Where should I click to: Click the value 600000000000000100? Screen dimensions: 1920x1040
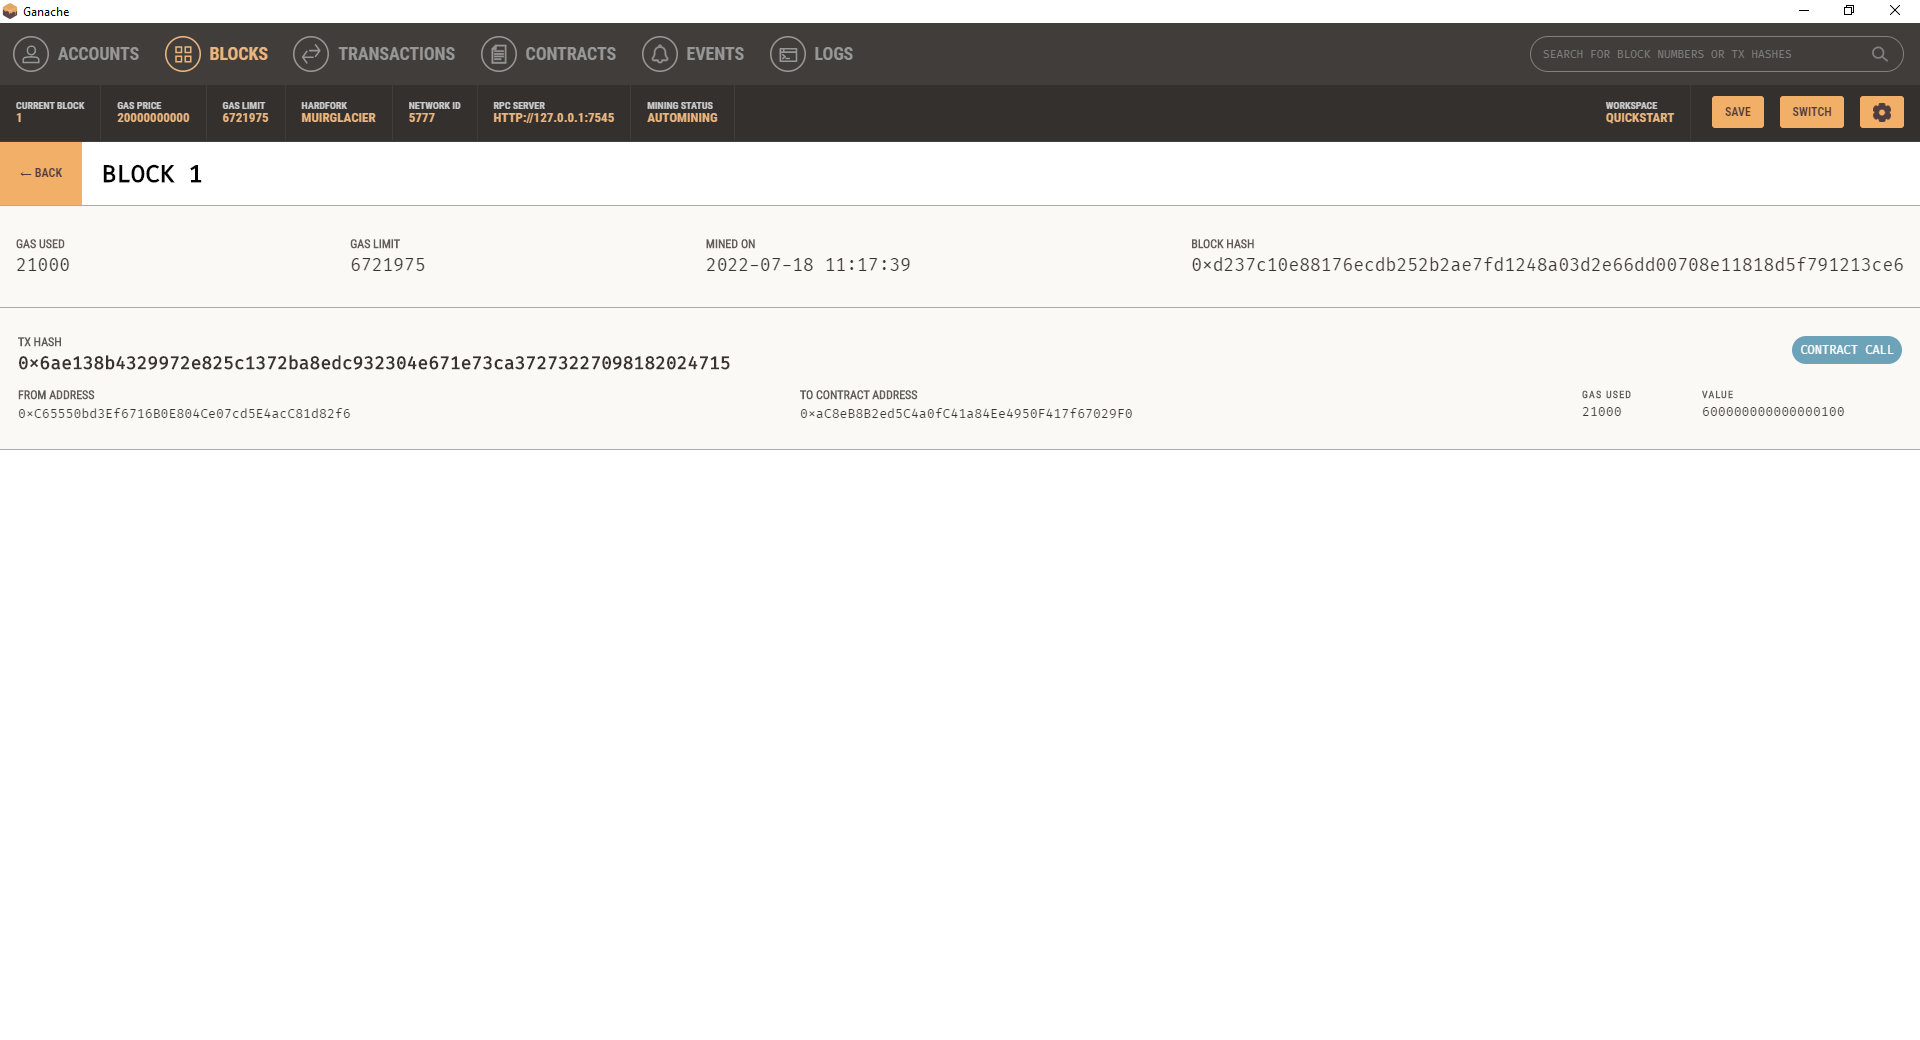coord(1773,412)
